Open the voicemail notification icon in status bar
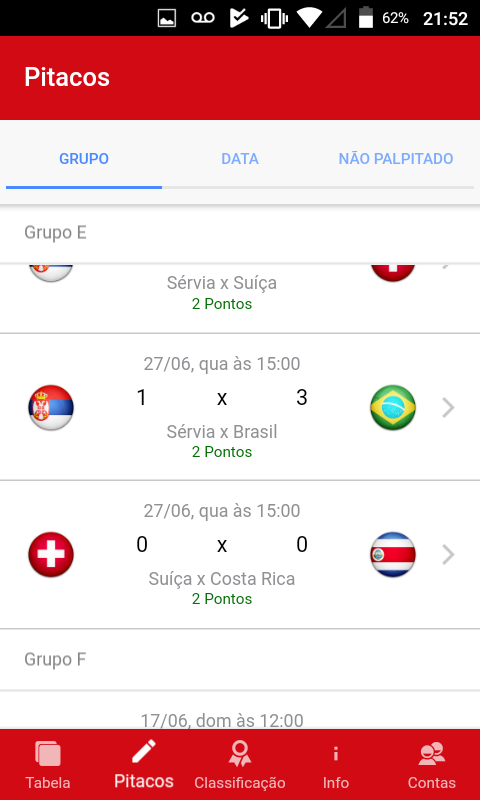The image size is (480, 800). [x=203, y=18]
